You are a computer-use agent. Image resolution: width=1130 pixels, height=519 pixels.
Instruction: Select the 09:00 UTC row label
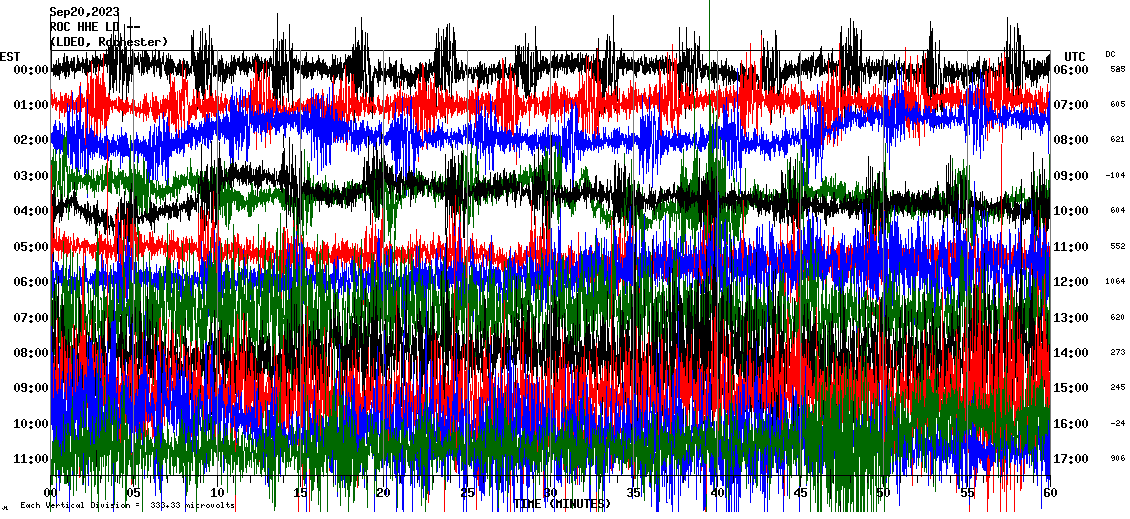point(1073,176)
